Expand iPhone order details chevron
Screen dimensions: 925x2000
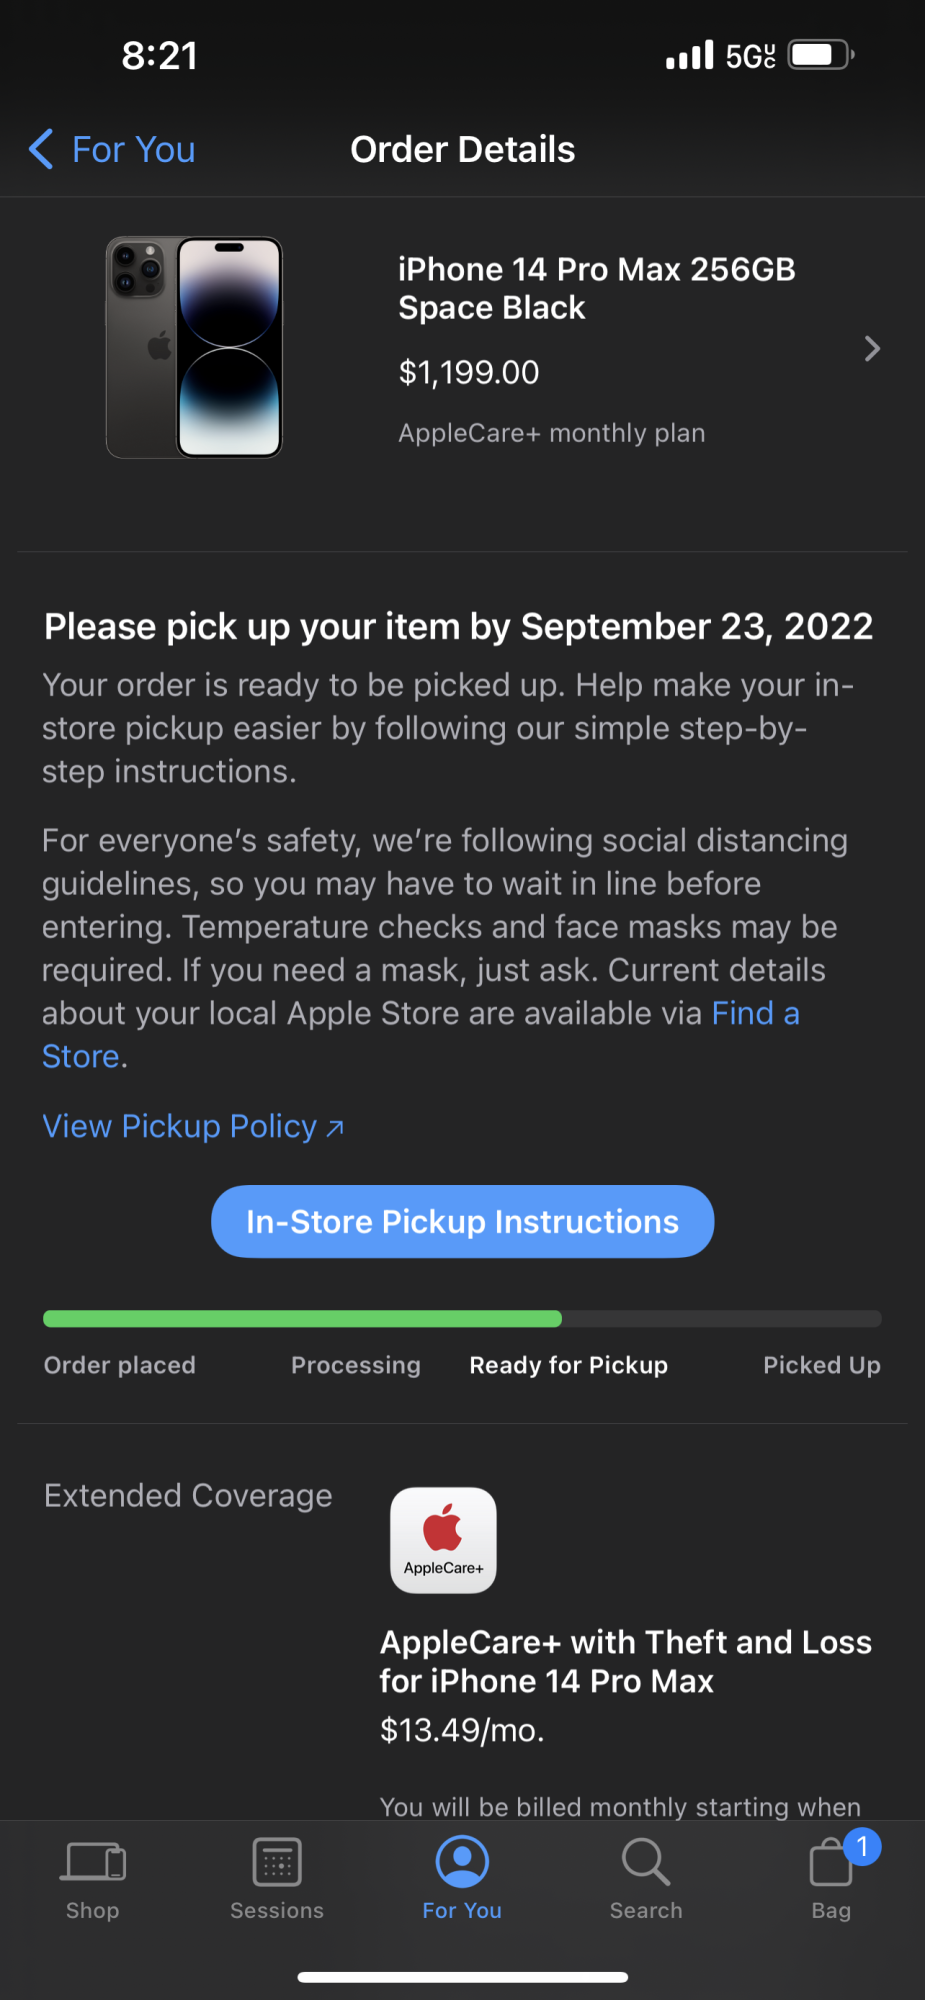point(872,349)
